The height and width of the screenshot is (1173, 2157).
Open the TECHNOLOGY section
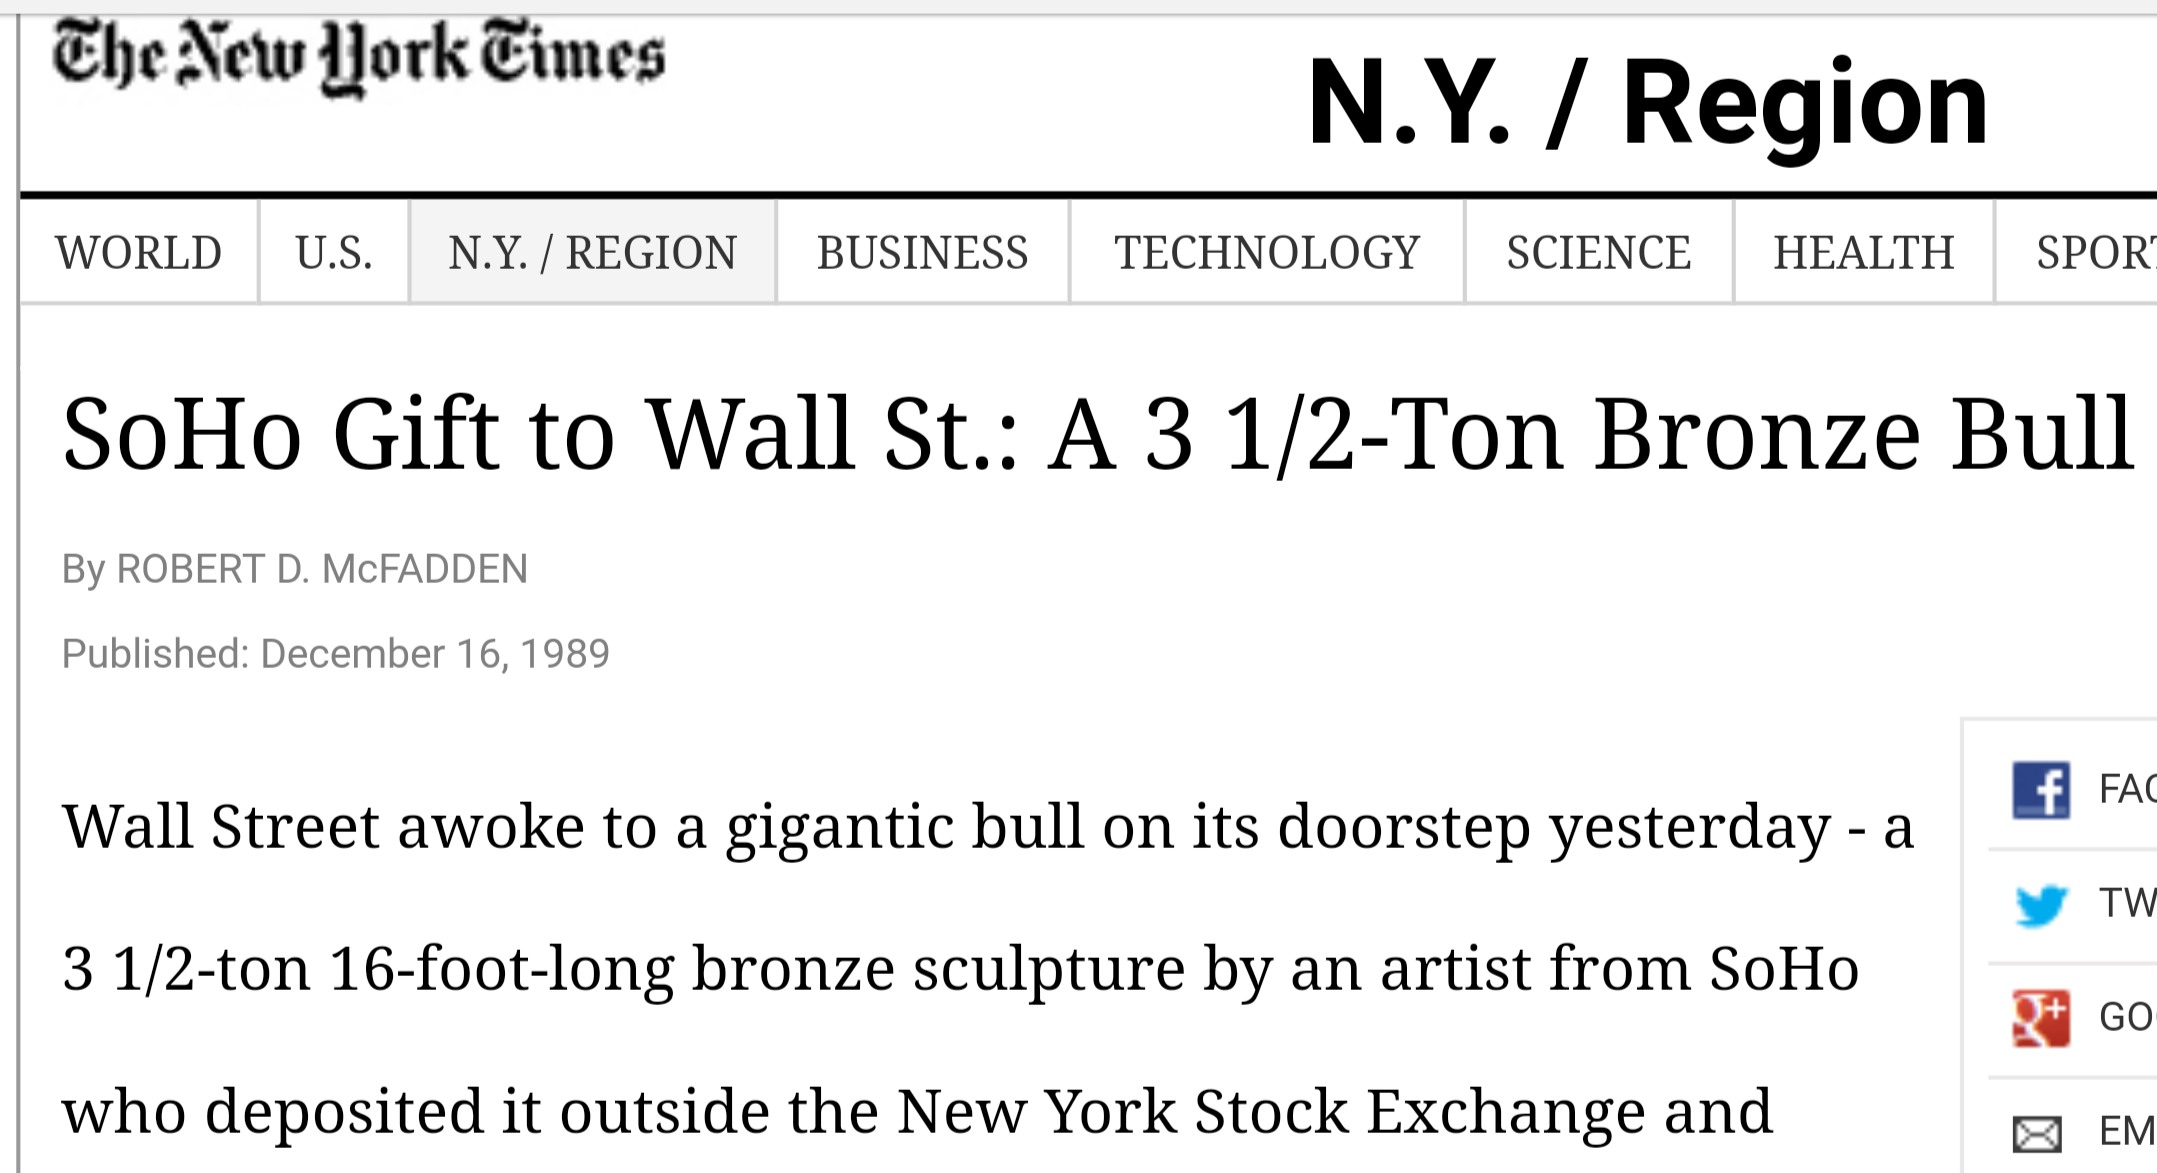[x=1270, y=252]
